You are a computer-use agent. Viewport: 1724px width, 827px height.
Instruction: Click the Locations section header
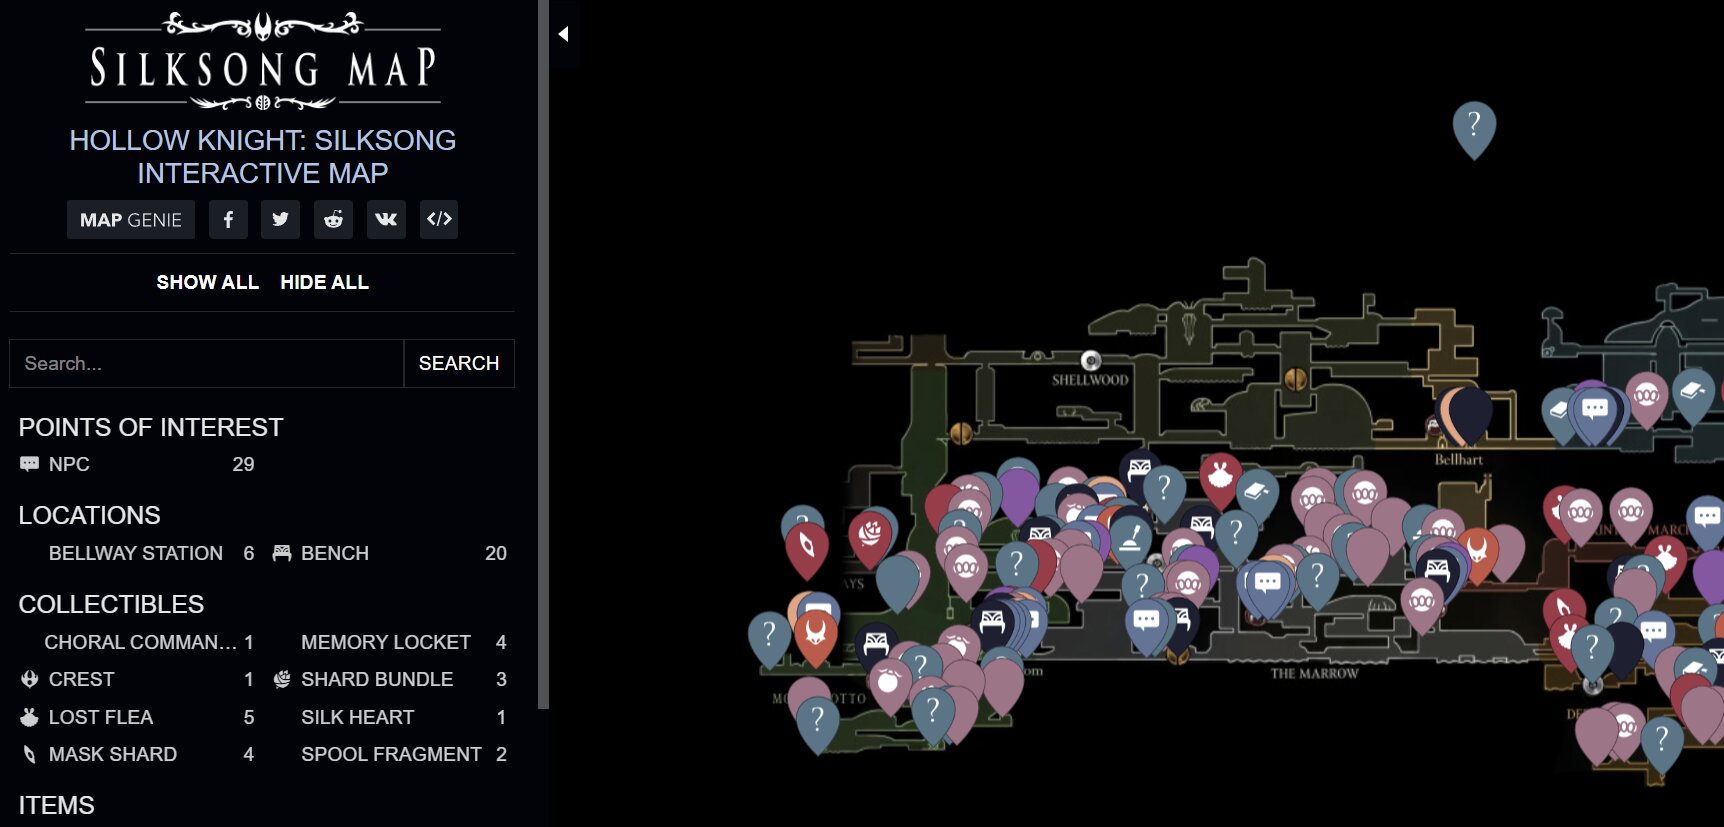click(89, 515)
